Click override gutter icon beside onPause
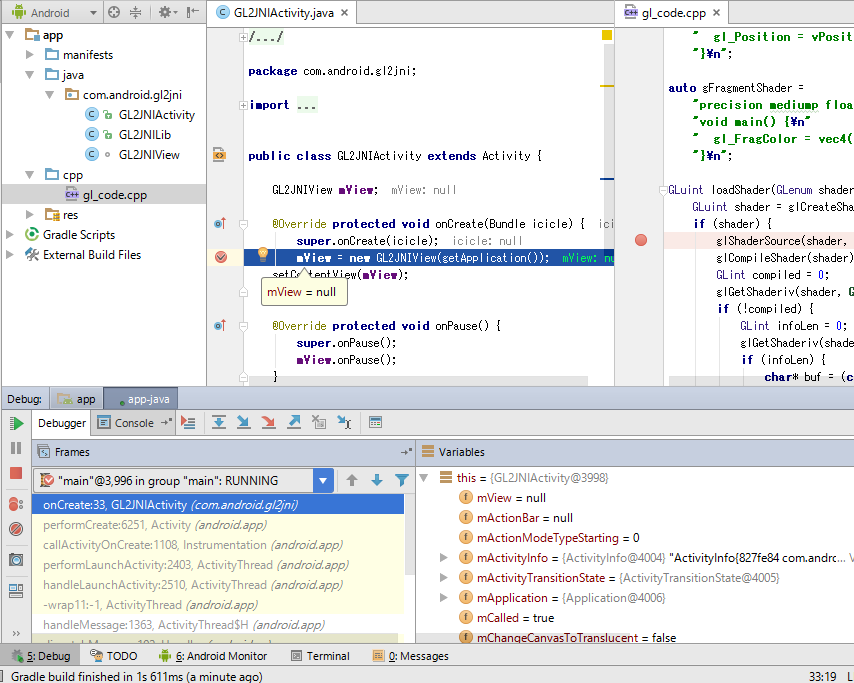Image resolution: width=854 pixels, height=683 pixels. pos(220,326)
